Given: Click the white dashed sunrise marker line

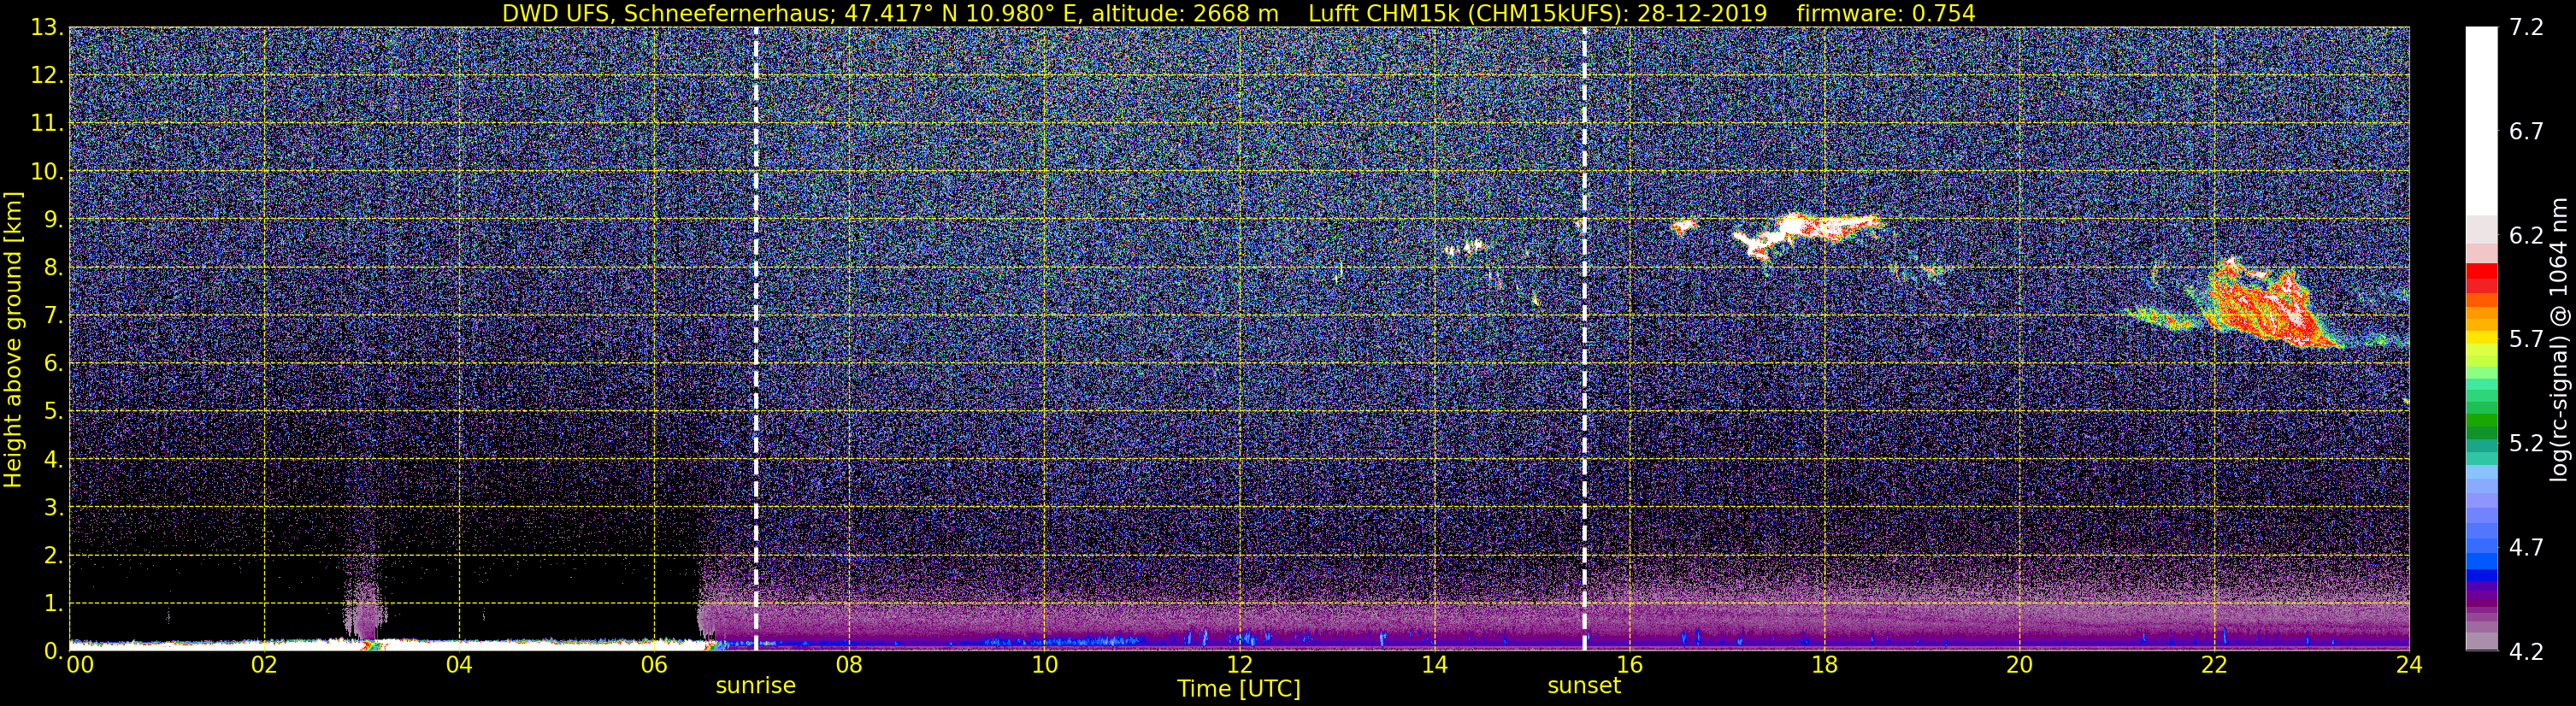Looking at the screenshot, I should click(755, 338).
